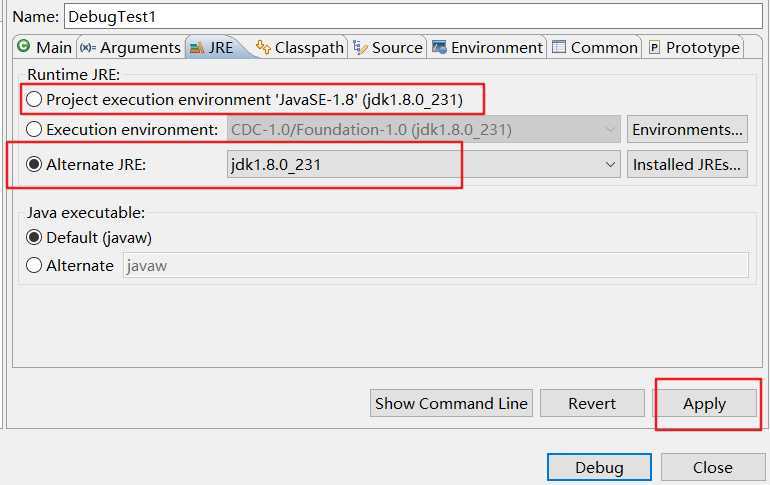Click the Environment tab monitor icon

pos(439,47)
